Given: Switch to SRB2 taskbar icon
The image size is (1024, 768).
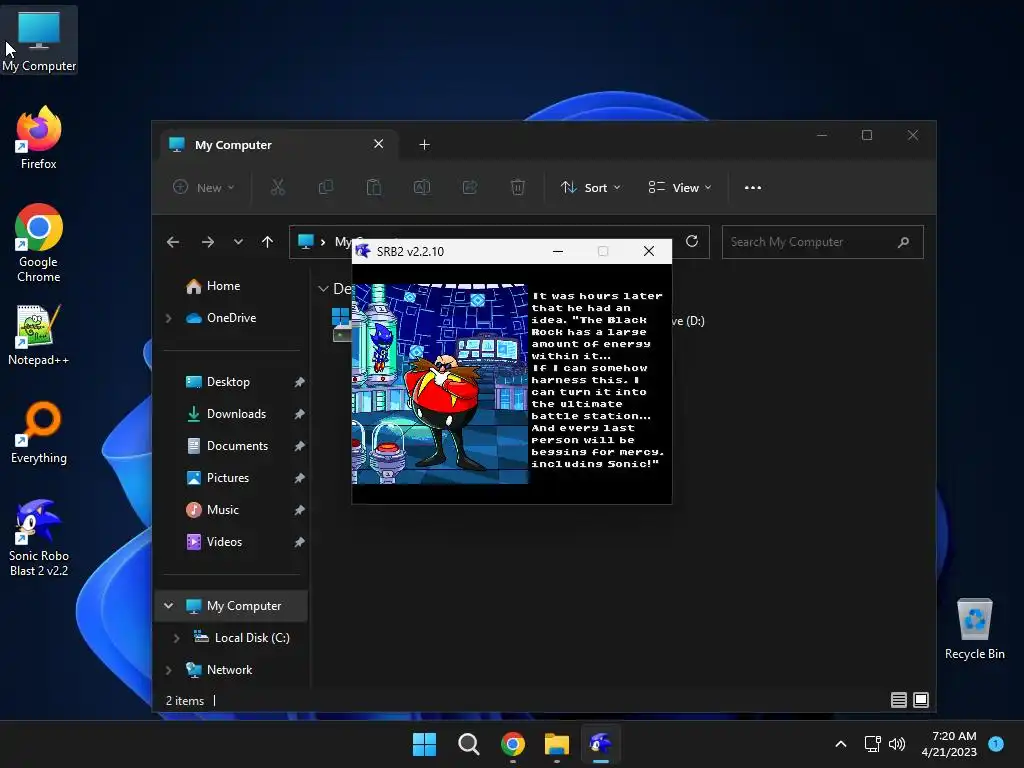Looking at the screenshot, I should click(x=600, y=744).
